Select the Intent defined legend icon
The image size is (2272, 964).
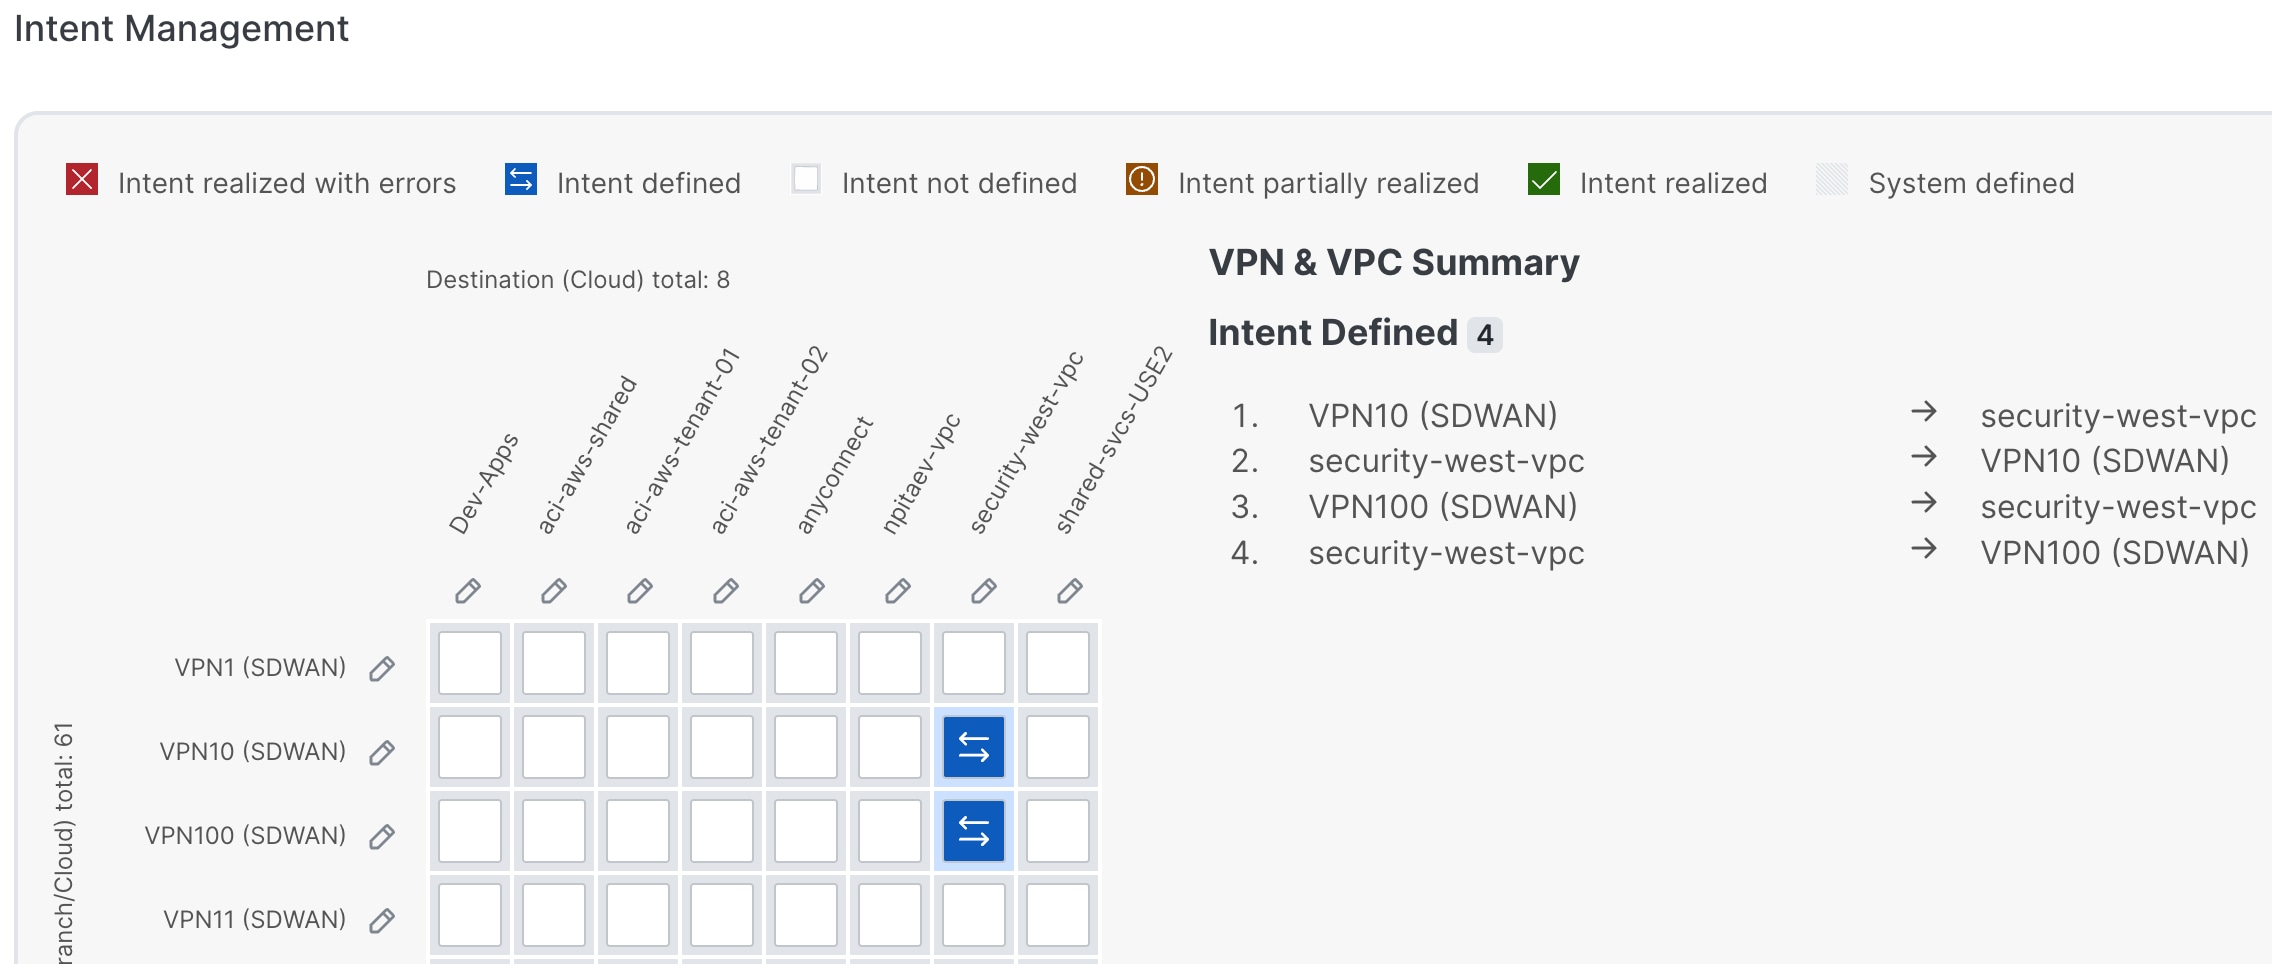pyautogui.click(x=521, y=179)
